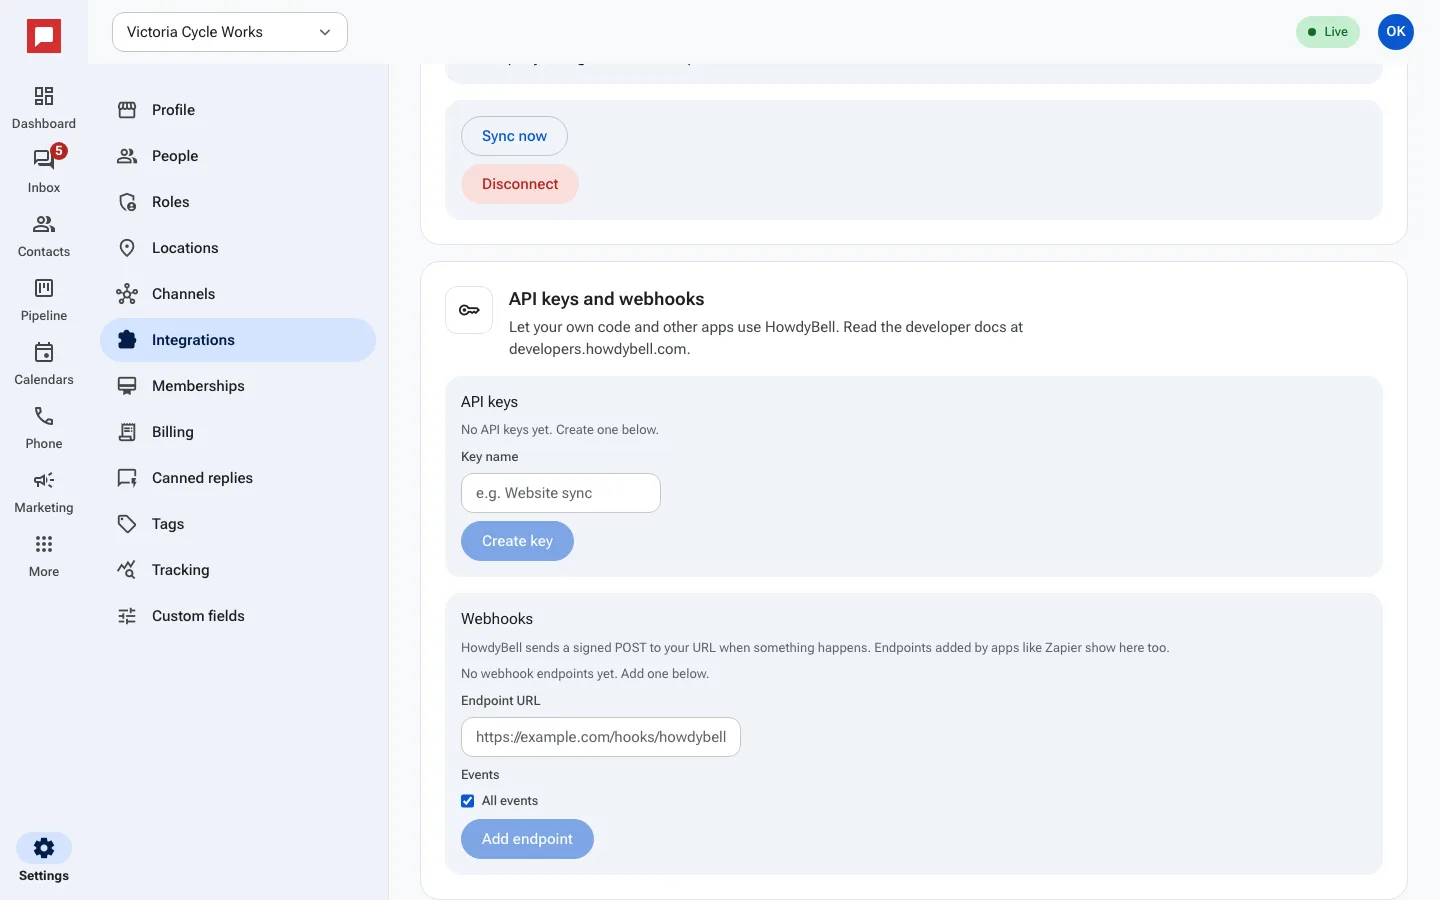Open the Integrations settings section
The image size is (1440, 900).
[238, 340]
